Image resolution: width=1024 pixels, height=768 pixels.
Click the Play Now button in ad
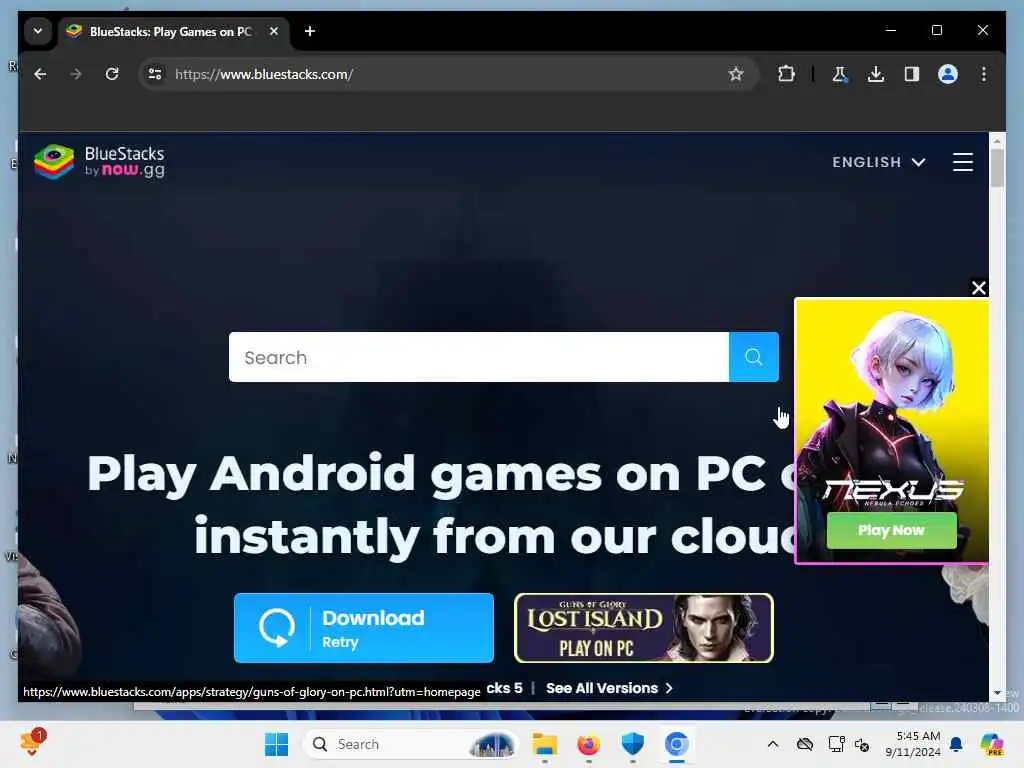coord(891,530)
